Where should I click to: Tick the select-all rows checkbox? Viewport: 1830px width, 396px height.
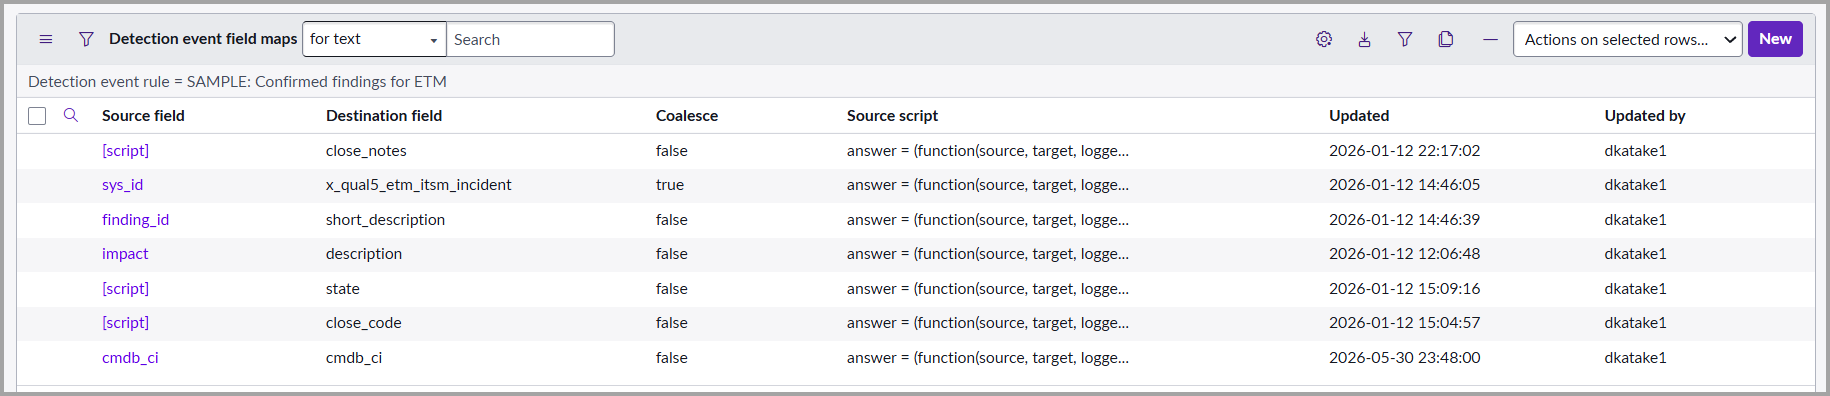pyautogui.click(x=37, y=116)
